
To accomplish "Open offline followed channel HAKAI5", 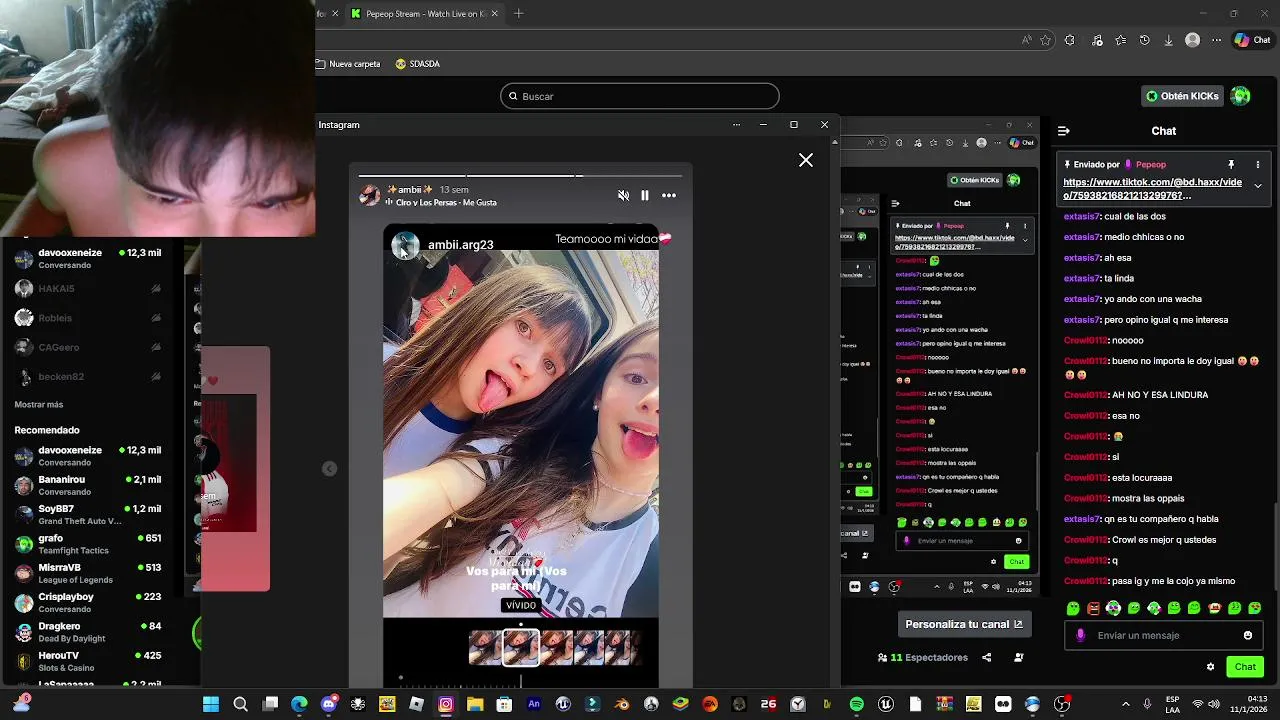I will click(88, 289).
